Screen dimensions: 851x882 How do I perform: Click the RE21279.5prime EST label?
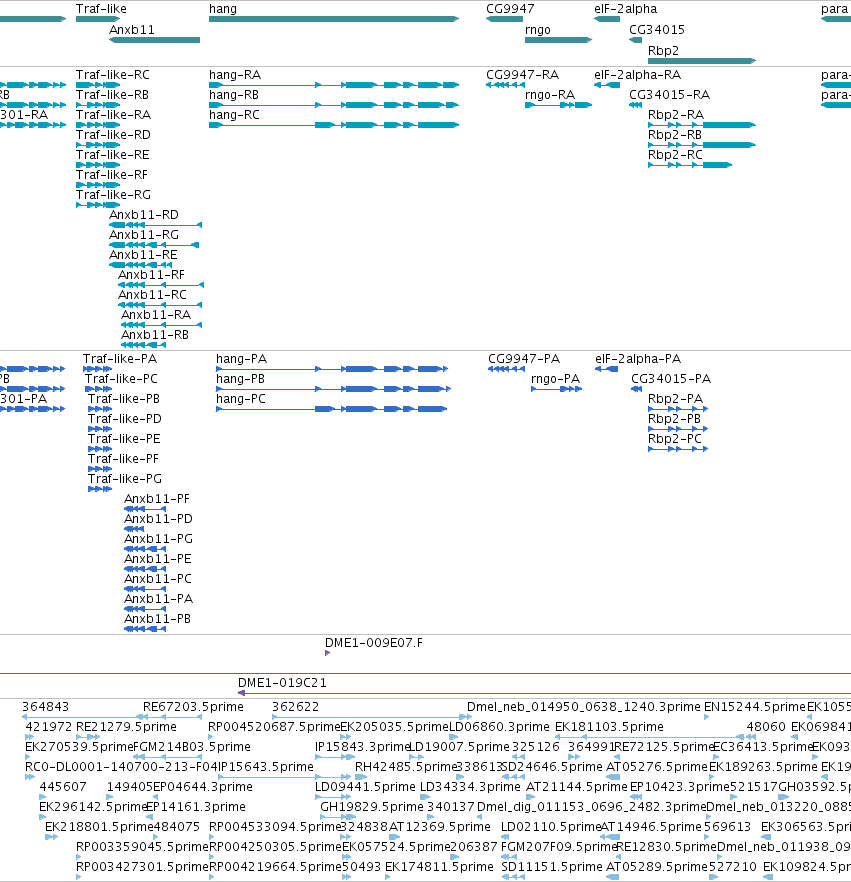click(126, 727)
